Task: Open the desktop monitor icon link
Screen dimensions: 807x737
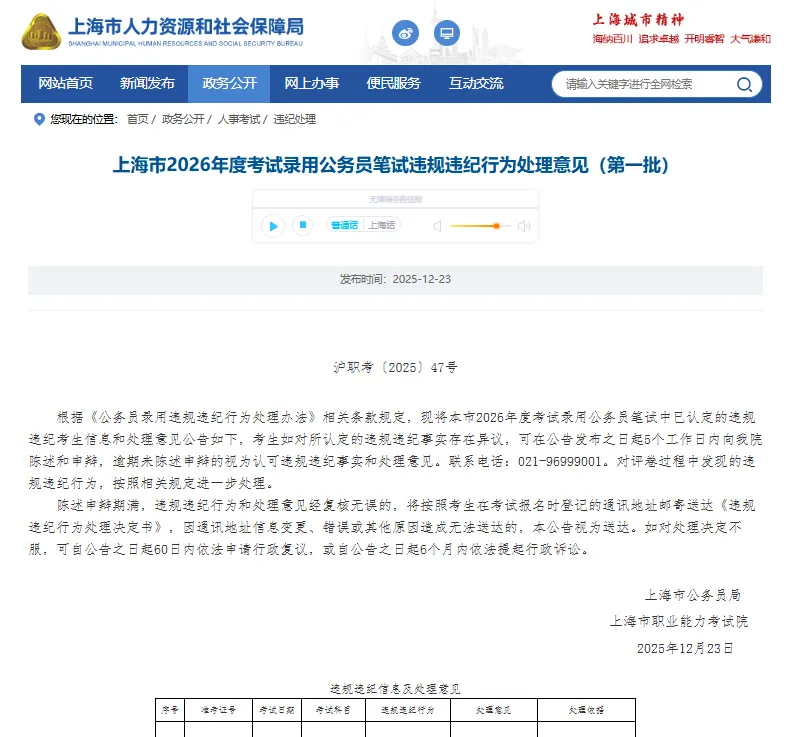Action: [x=447, y=33]
